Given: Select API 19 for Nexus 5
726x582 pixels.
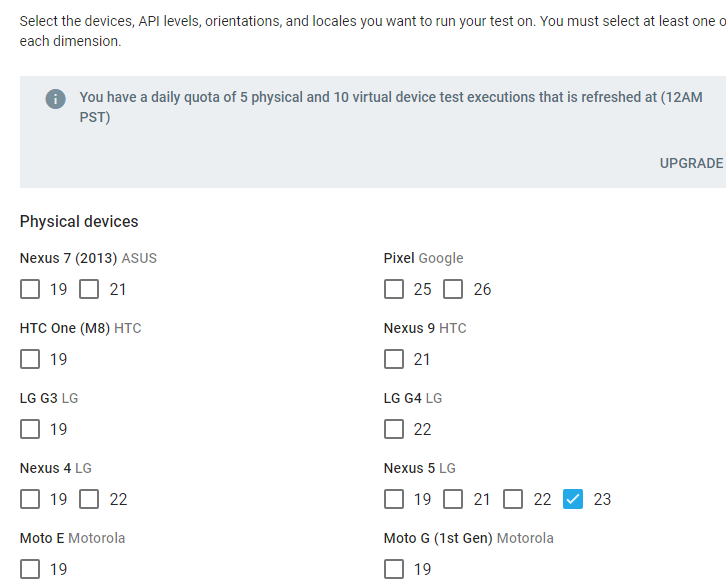Looking at the screenshot, I should [394, 499].
